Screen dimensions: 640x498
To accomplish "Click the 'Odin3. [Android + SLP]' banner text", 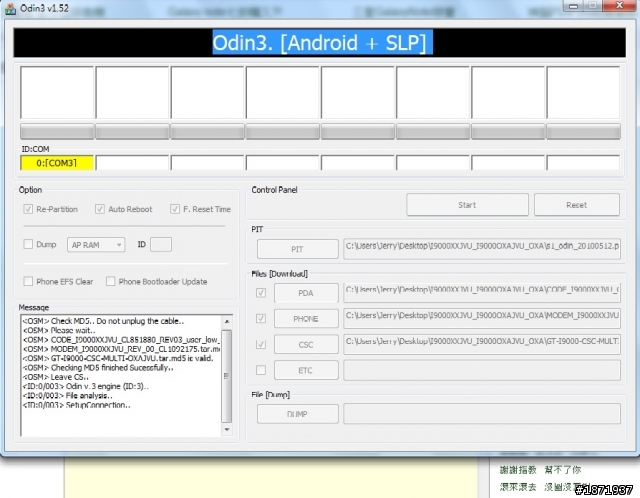I will point(322,42).
